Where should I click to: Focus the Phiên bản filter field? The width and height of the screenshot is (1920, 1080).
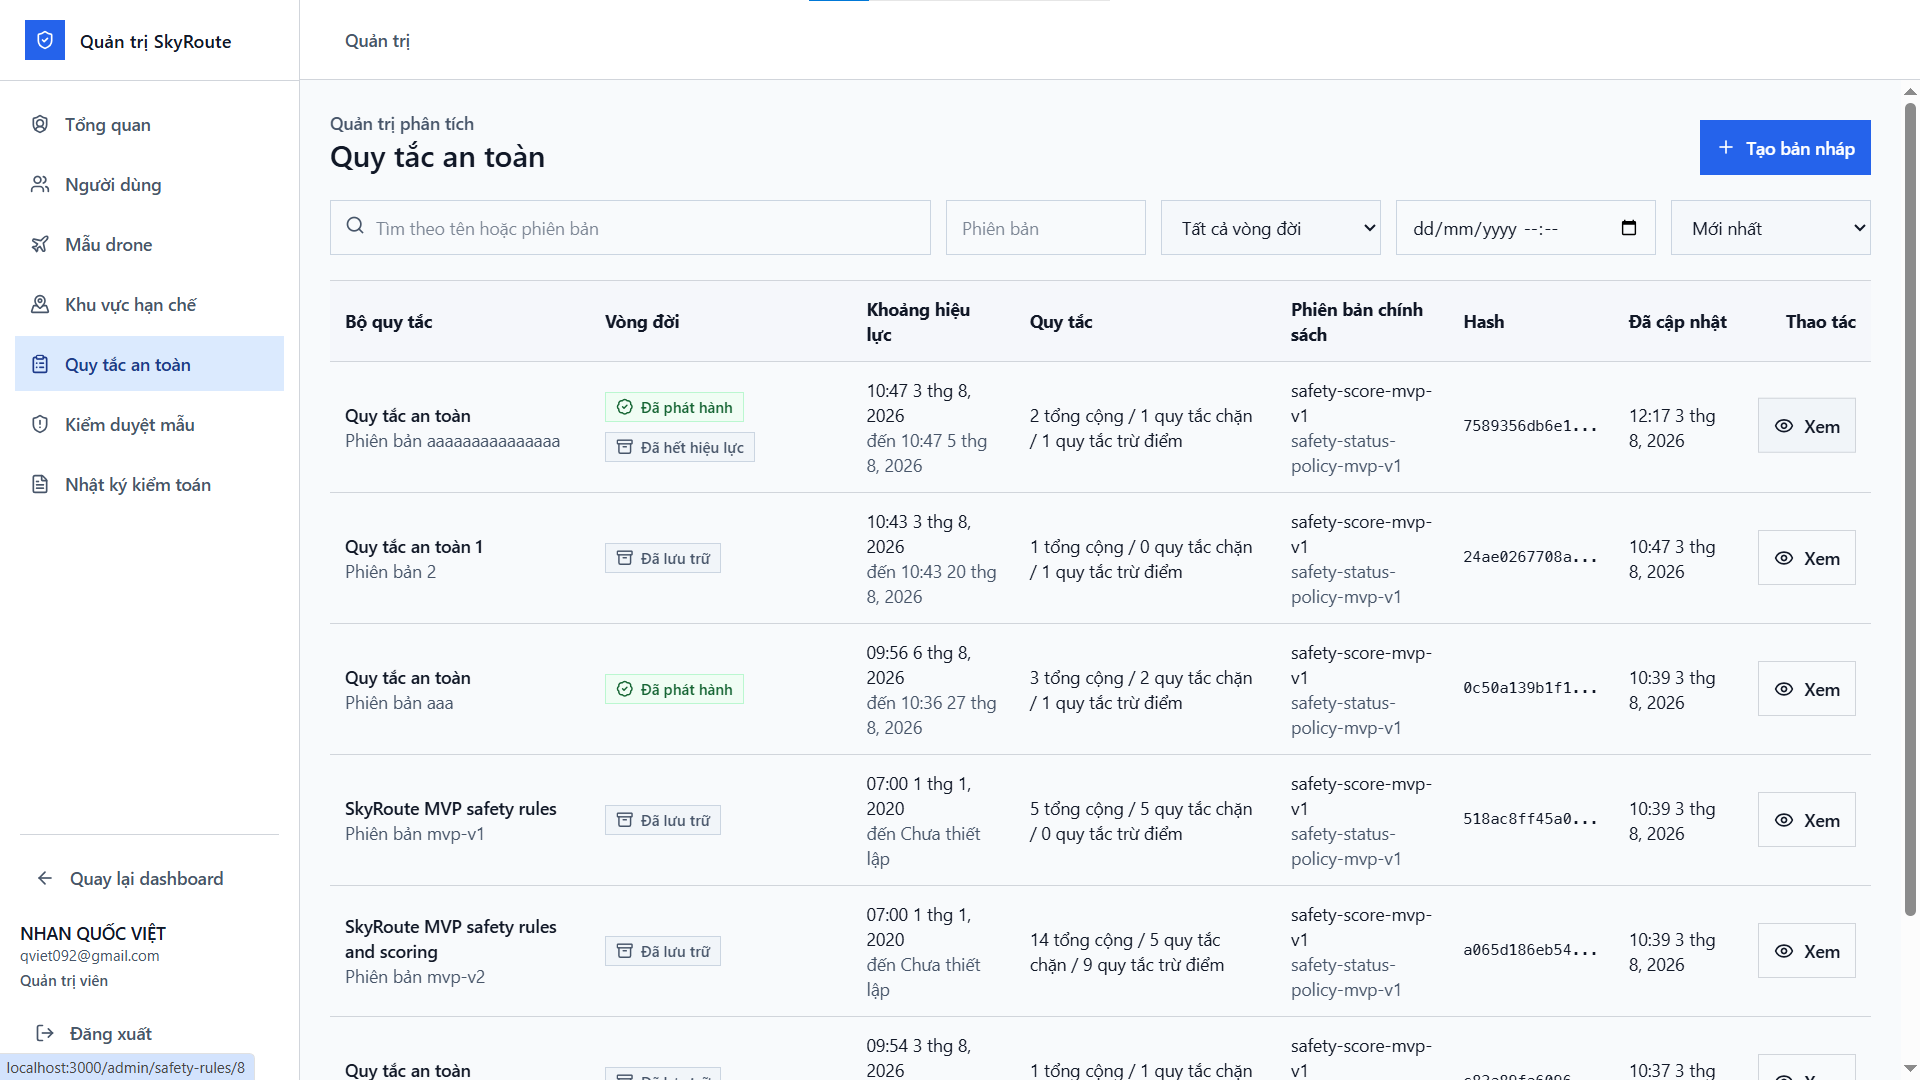click(1045, 228)
